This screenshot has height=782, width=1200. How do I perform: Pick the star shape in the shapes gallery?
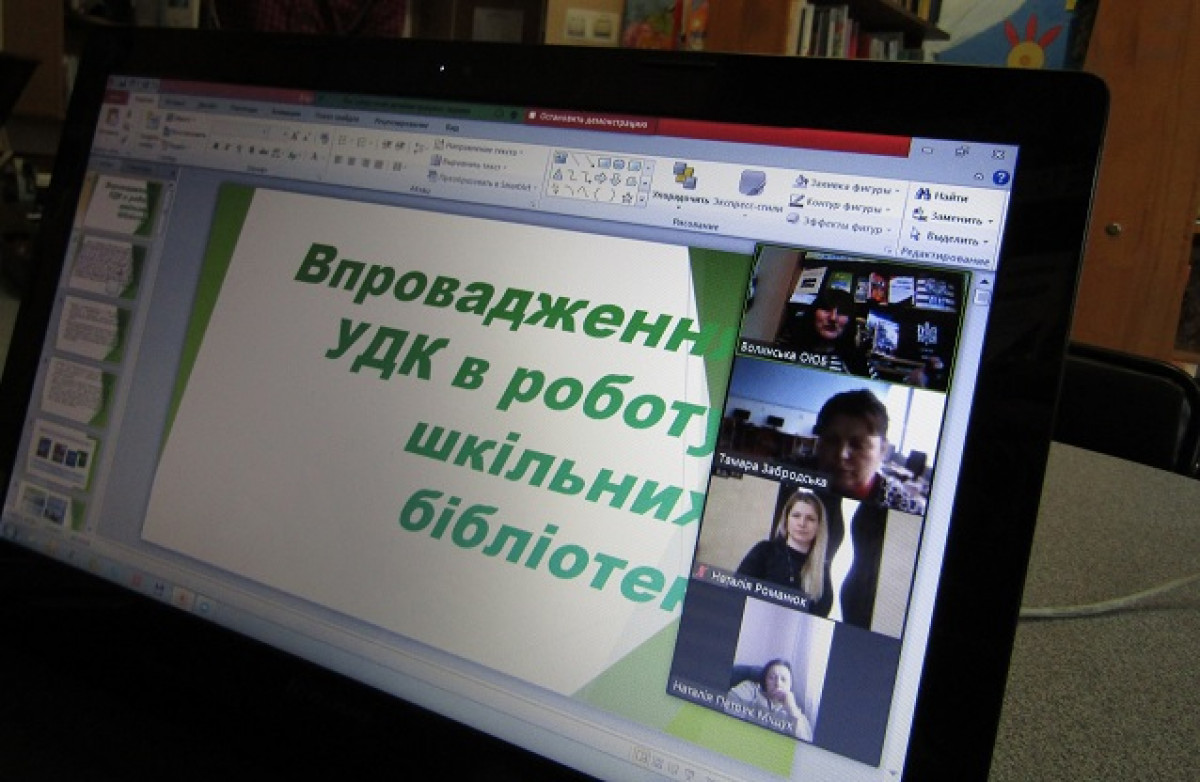(627, 197)
